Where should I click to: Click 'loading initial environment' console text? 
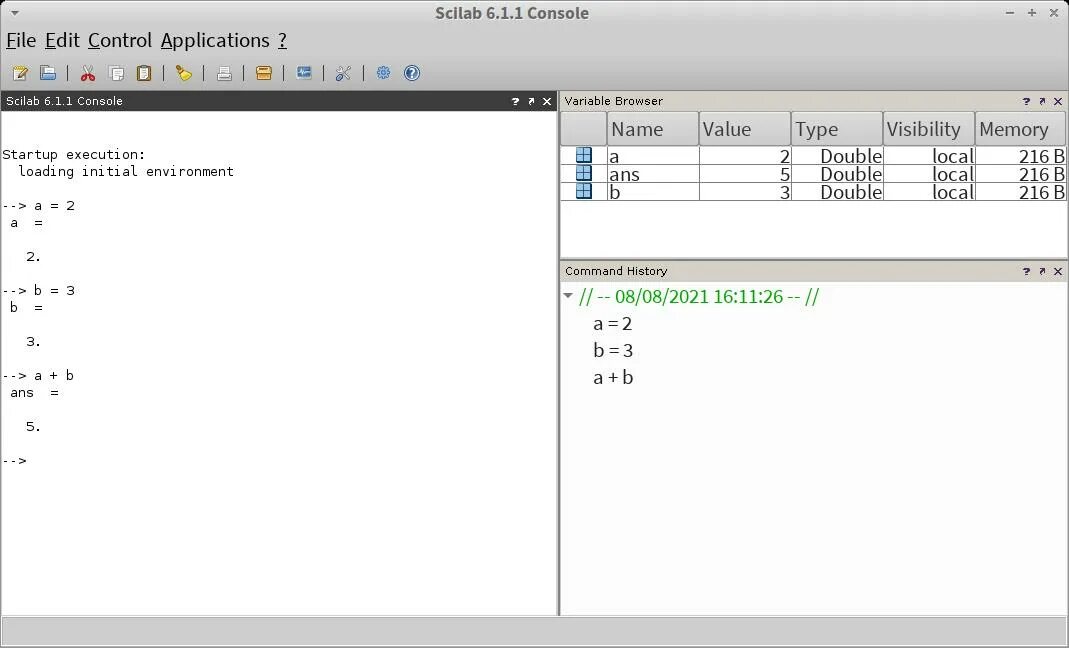point(125,171)
